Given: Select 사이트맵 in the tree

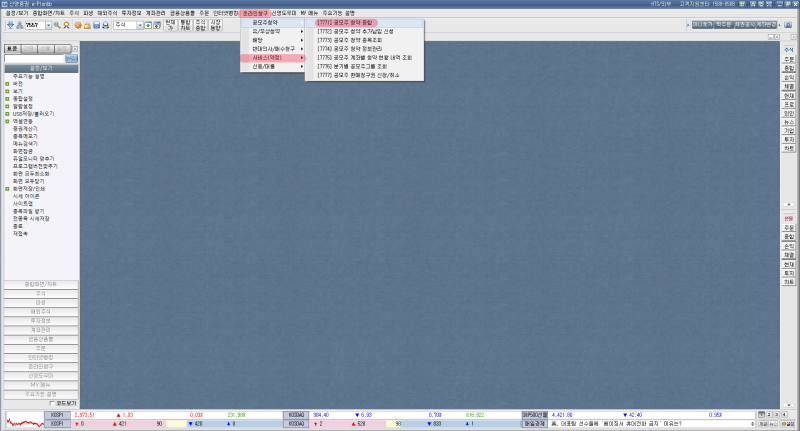Looking at the screenshot, I should 22,204.
